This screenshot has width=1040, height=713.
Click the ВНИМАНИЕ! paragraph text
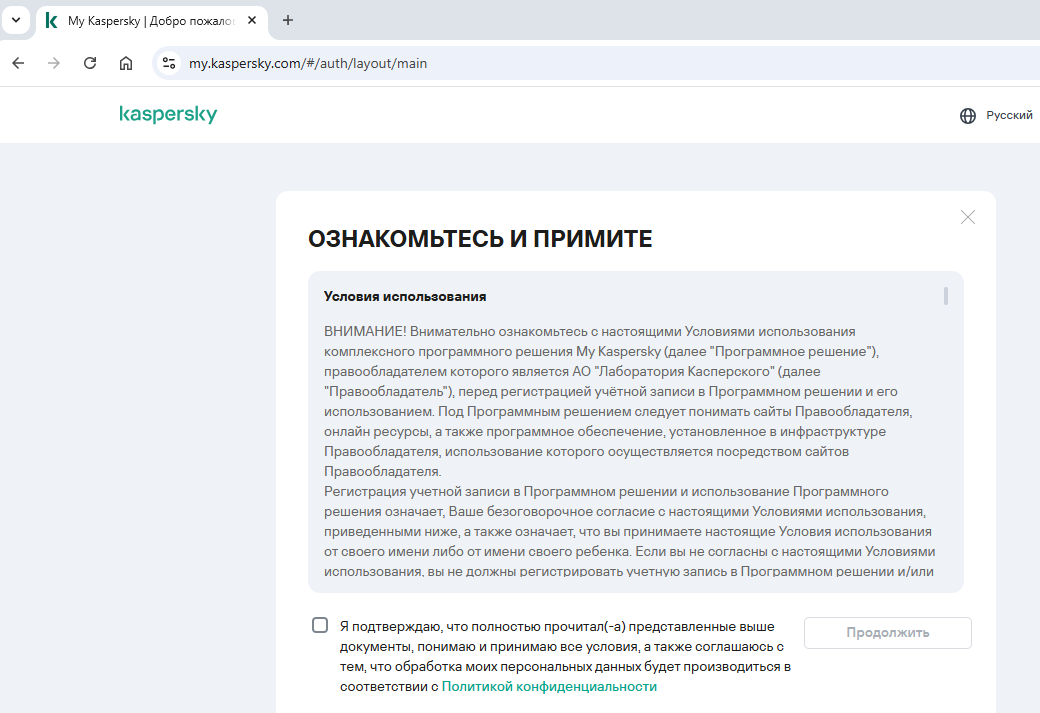click(620, 401)
